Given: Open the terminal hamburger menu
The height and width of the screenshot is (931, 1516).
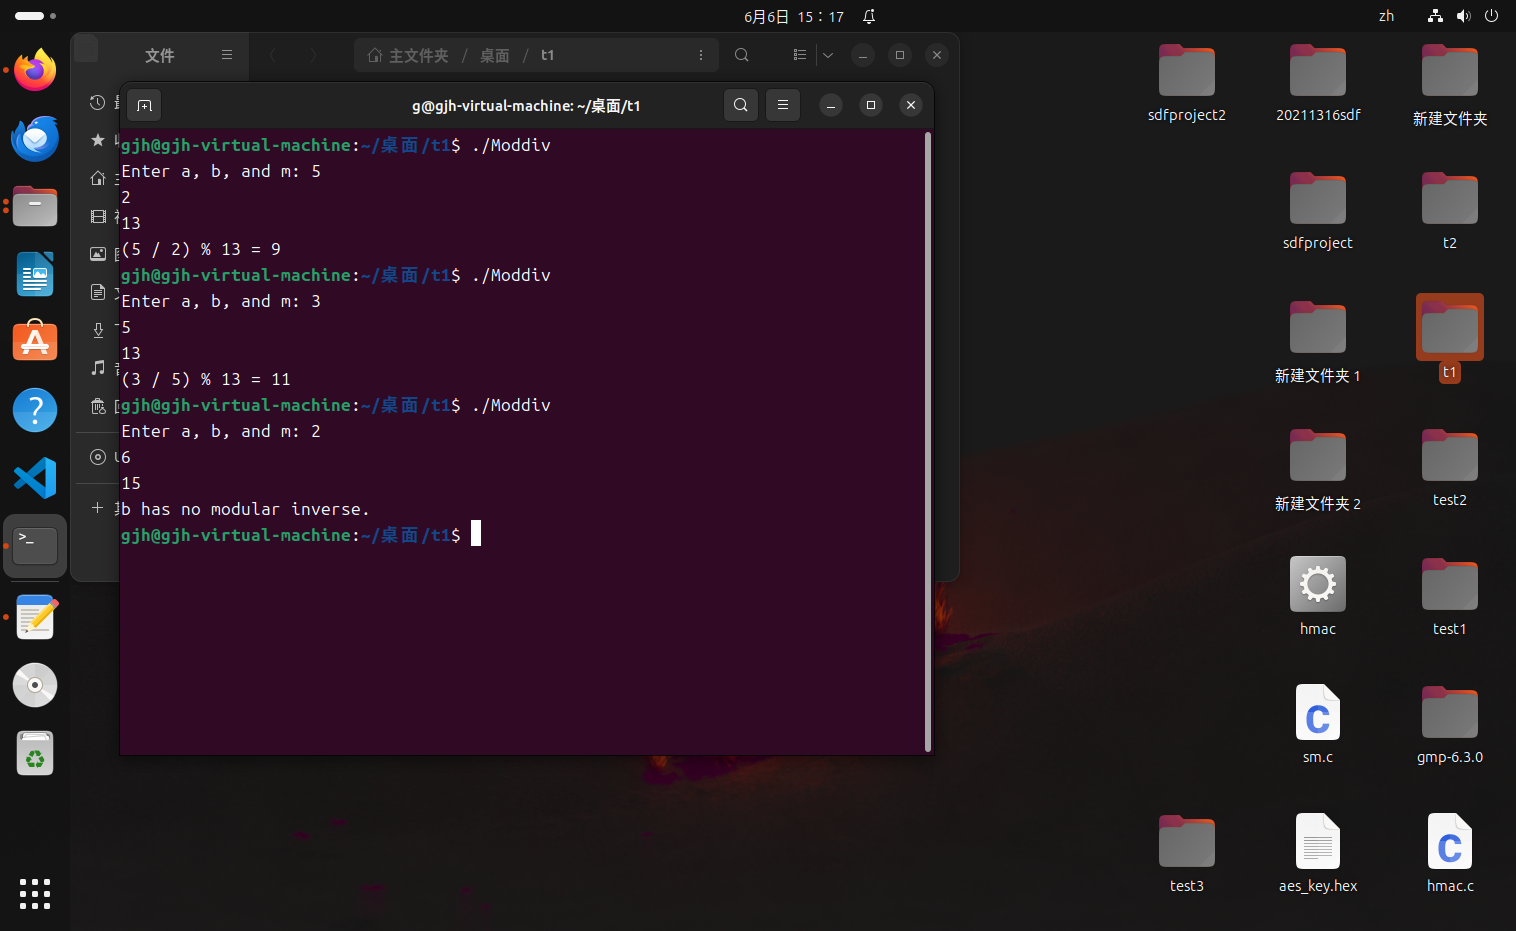Looking at the screenshot, I should click(783, 105).
